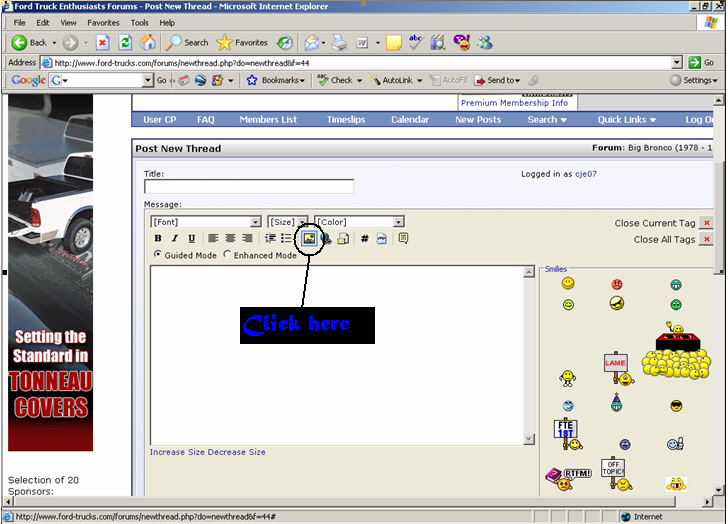Open the Favorites menu in menu bar
This screenshot has width=728, height=524.
(x=103, y=23)
